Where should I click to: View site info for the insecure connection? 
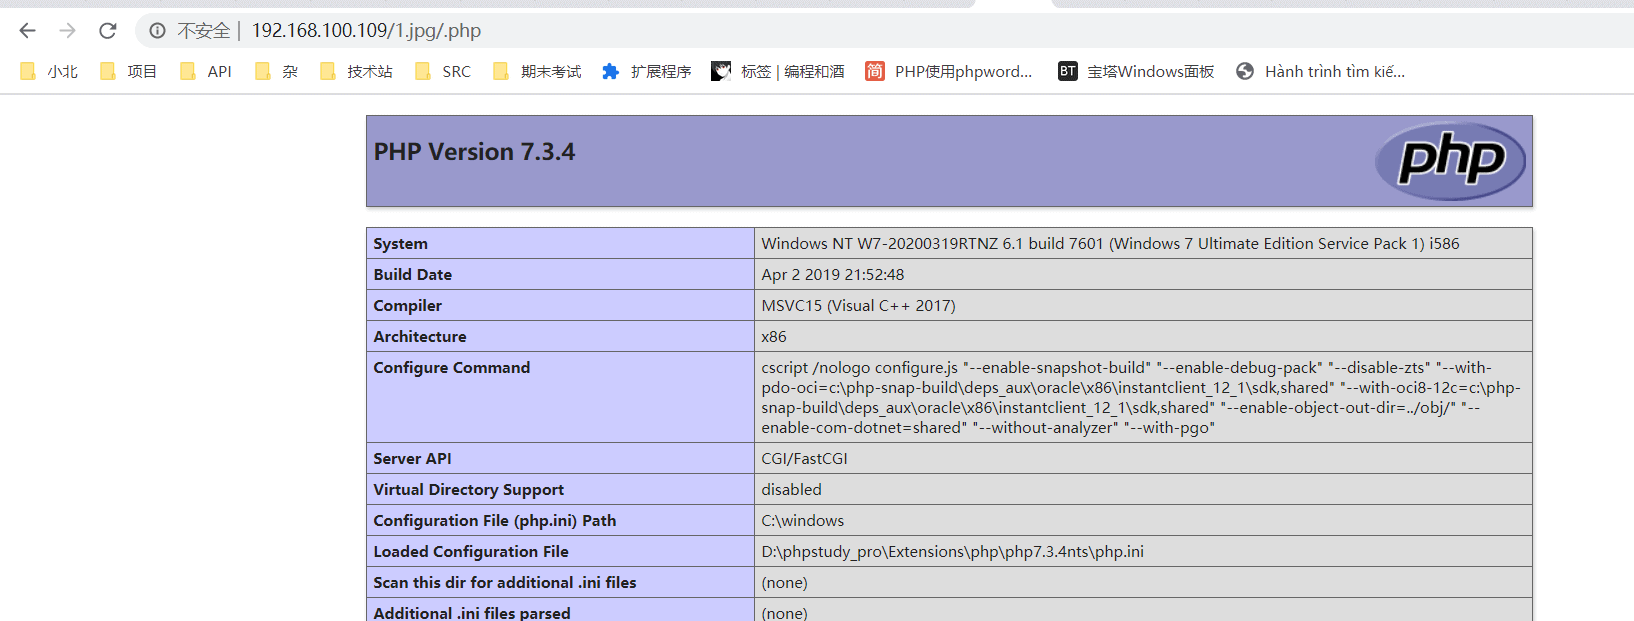pyautogui.click(x=157, y=31)
